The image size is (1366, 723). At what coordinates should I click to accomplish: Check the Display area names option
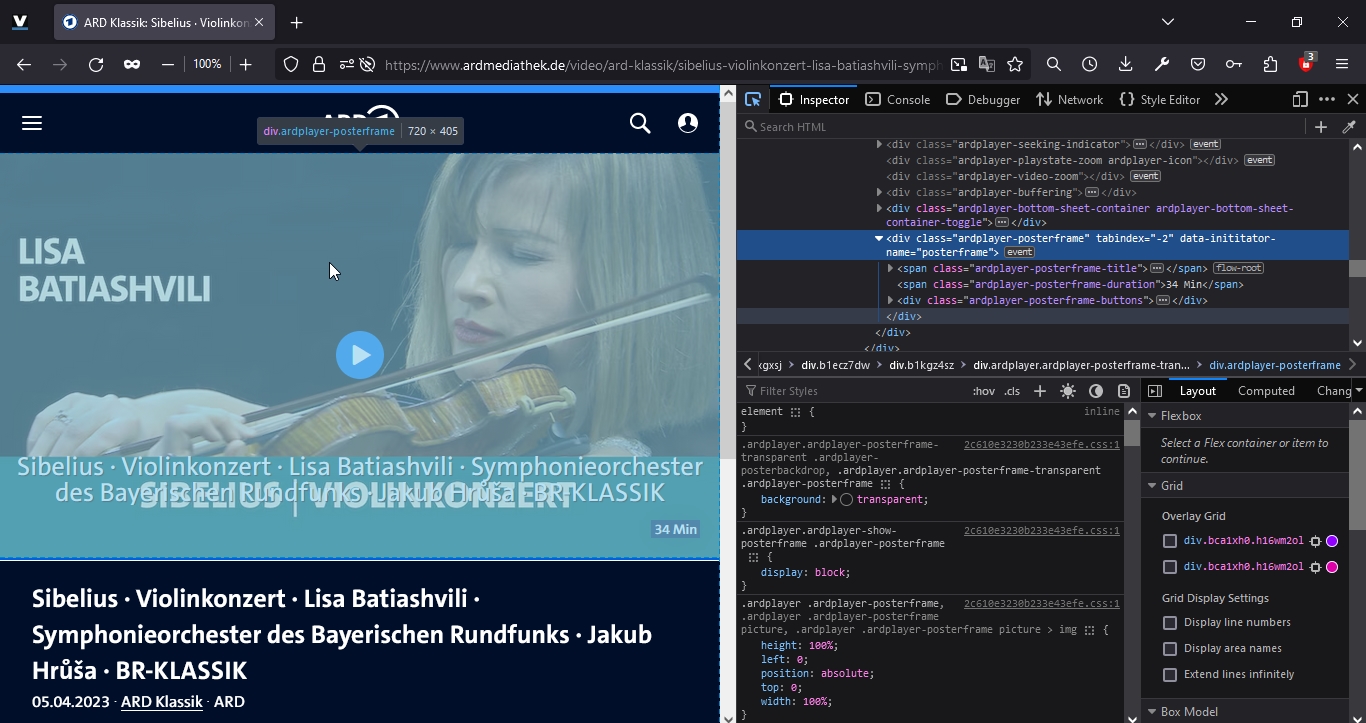coord(1170,648)
